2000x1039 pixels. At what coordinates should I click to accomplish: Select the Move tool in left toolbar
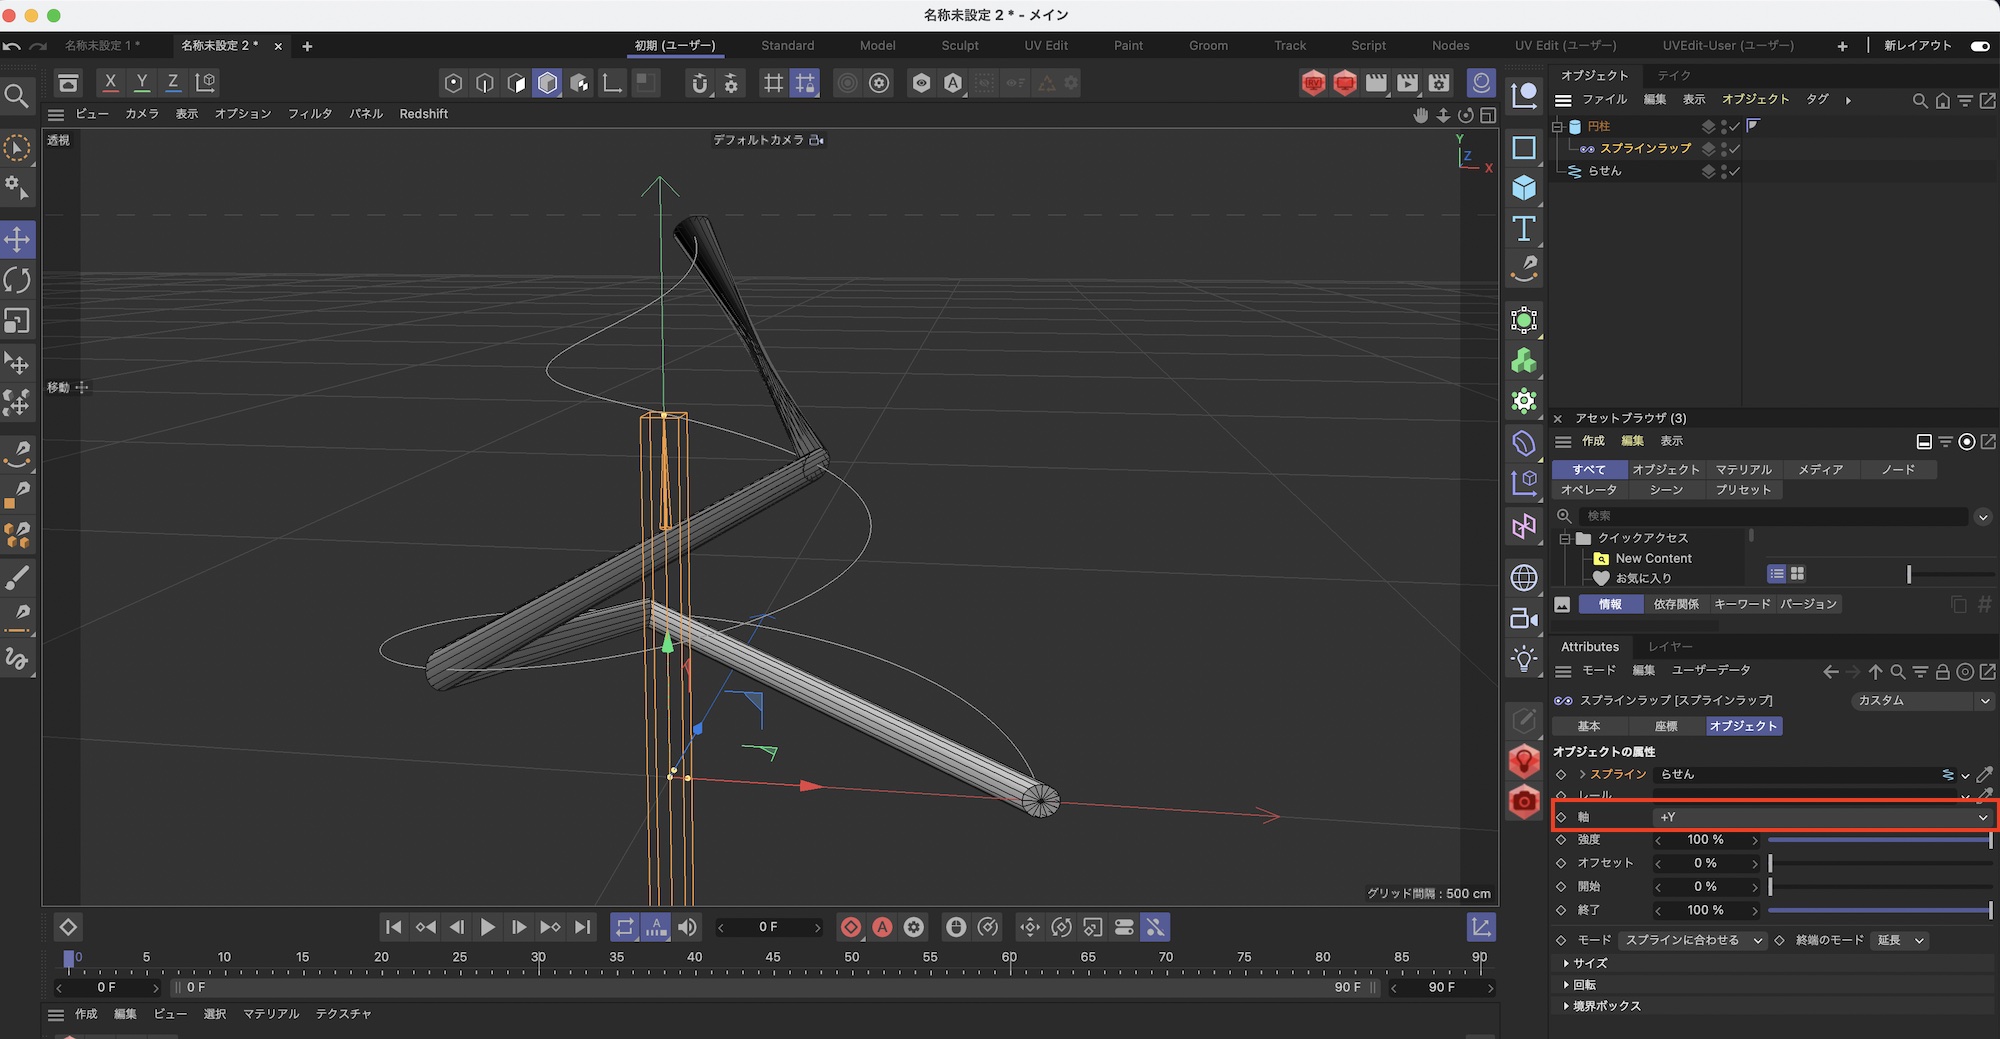point(17,239)
